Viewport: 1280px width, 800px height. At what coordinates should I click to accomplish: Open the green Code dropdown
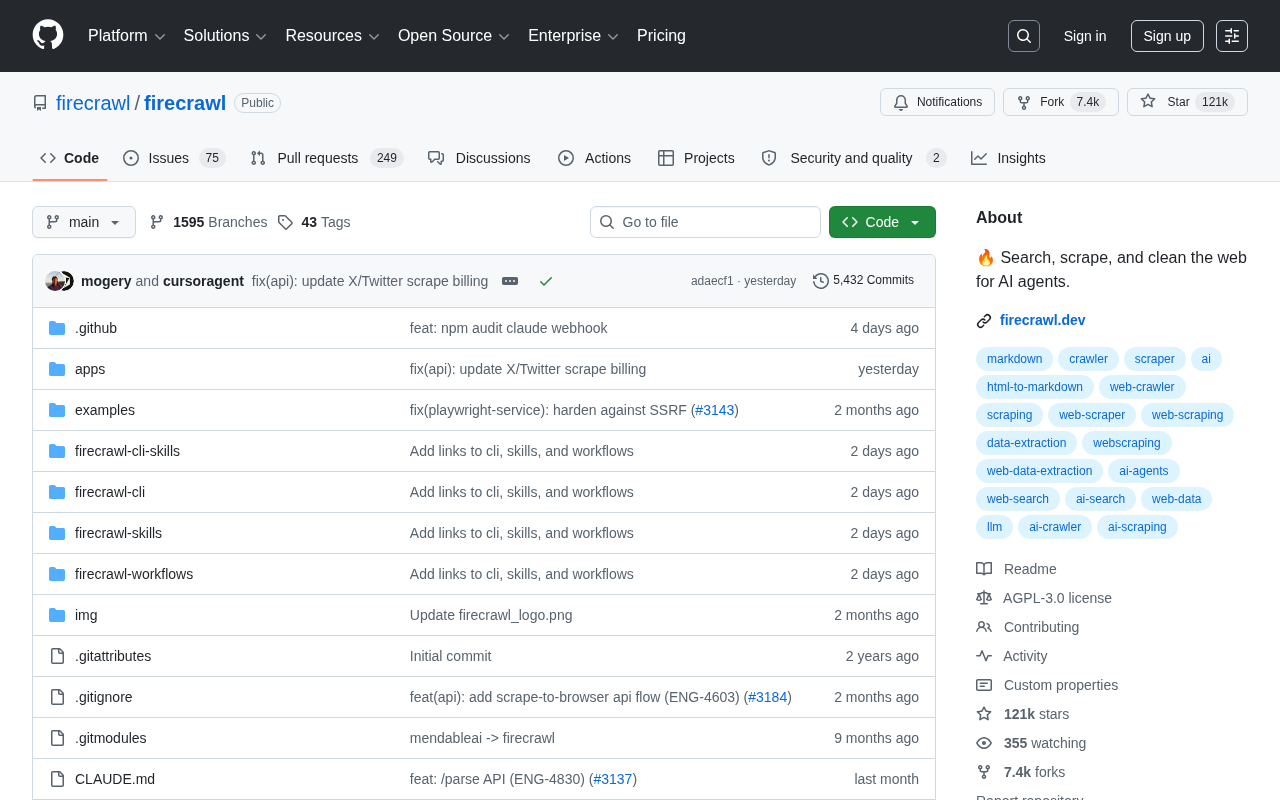(x=882, y=222)
